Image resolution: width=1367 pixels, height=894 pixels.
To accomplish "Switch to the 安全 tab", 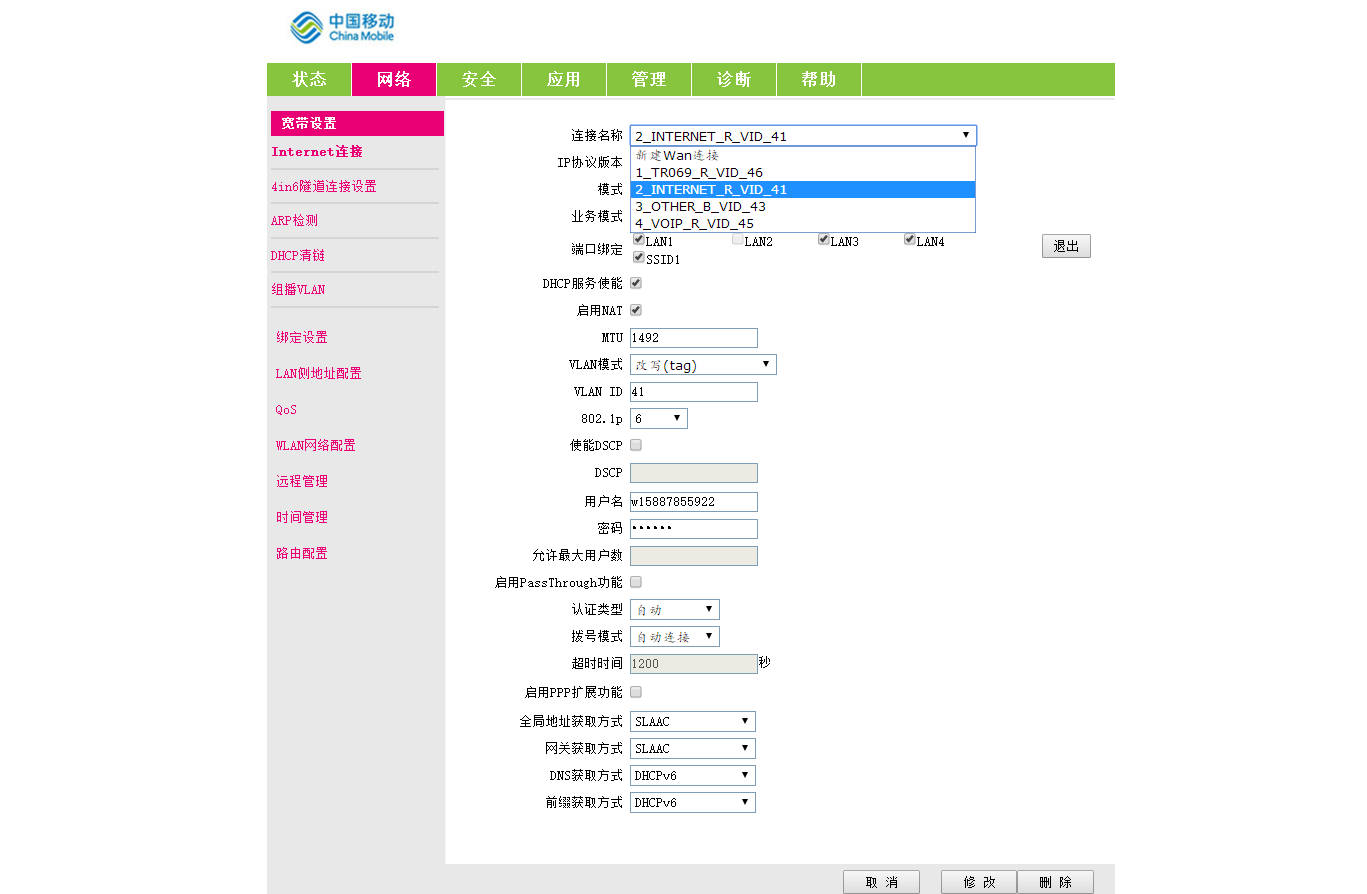I will (x=479, y=80).
